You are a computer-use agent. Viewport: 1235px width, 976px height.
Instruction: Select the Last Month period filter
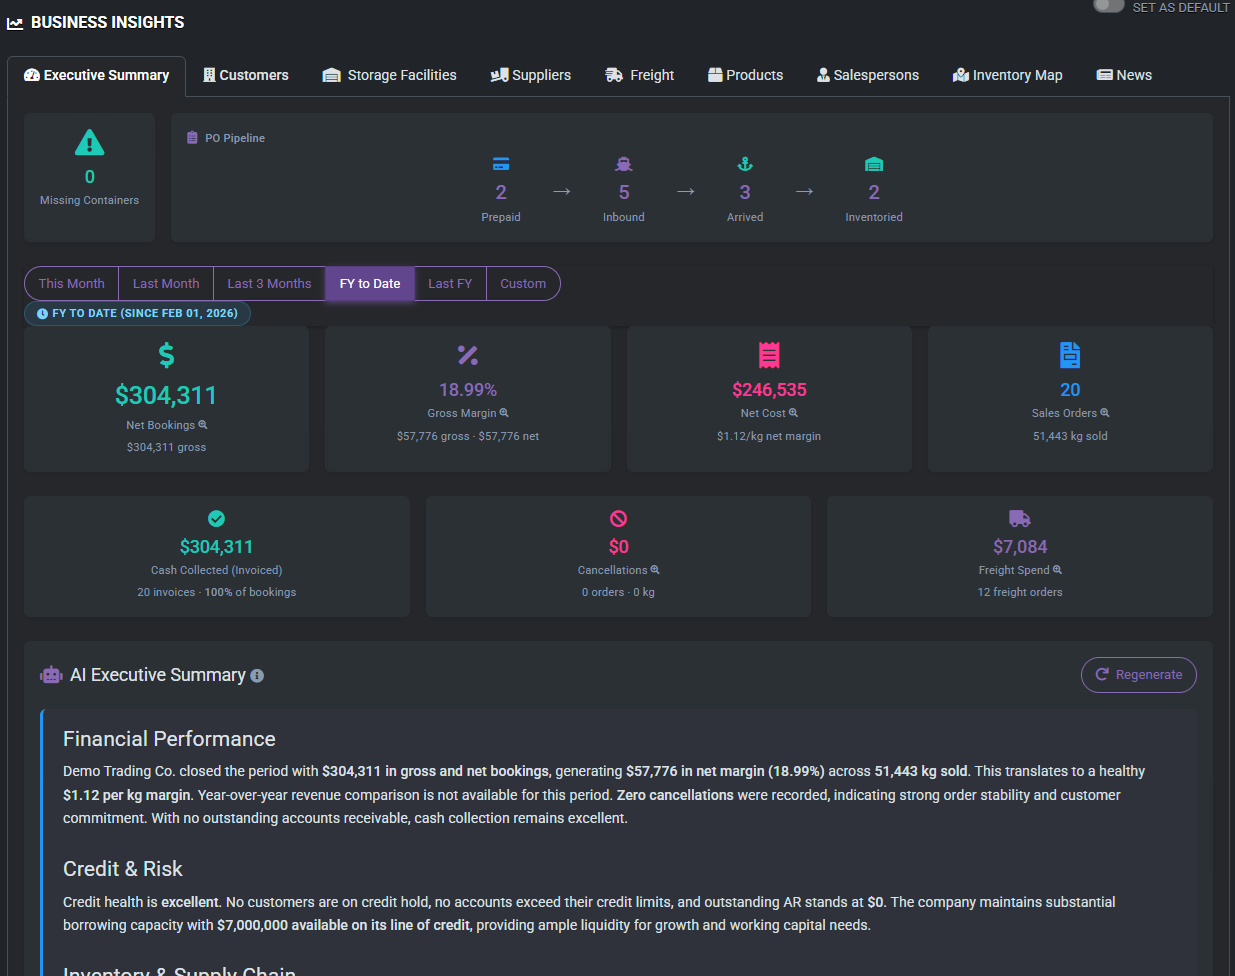click(166, 284)
